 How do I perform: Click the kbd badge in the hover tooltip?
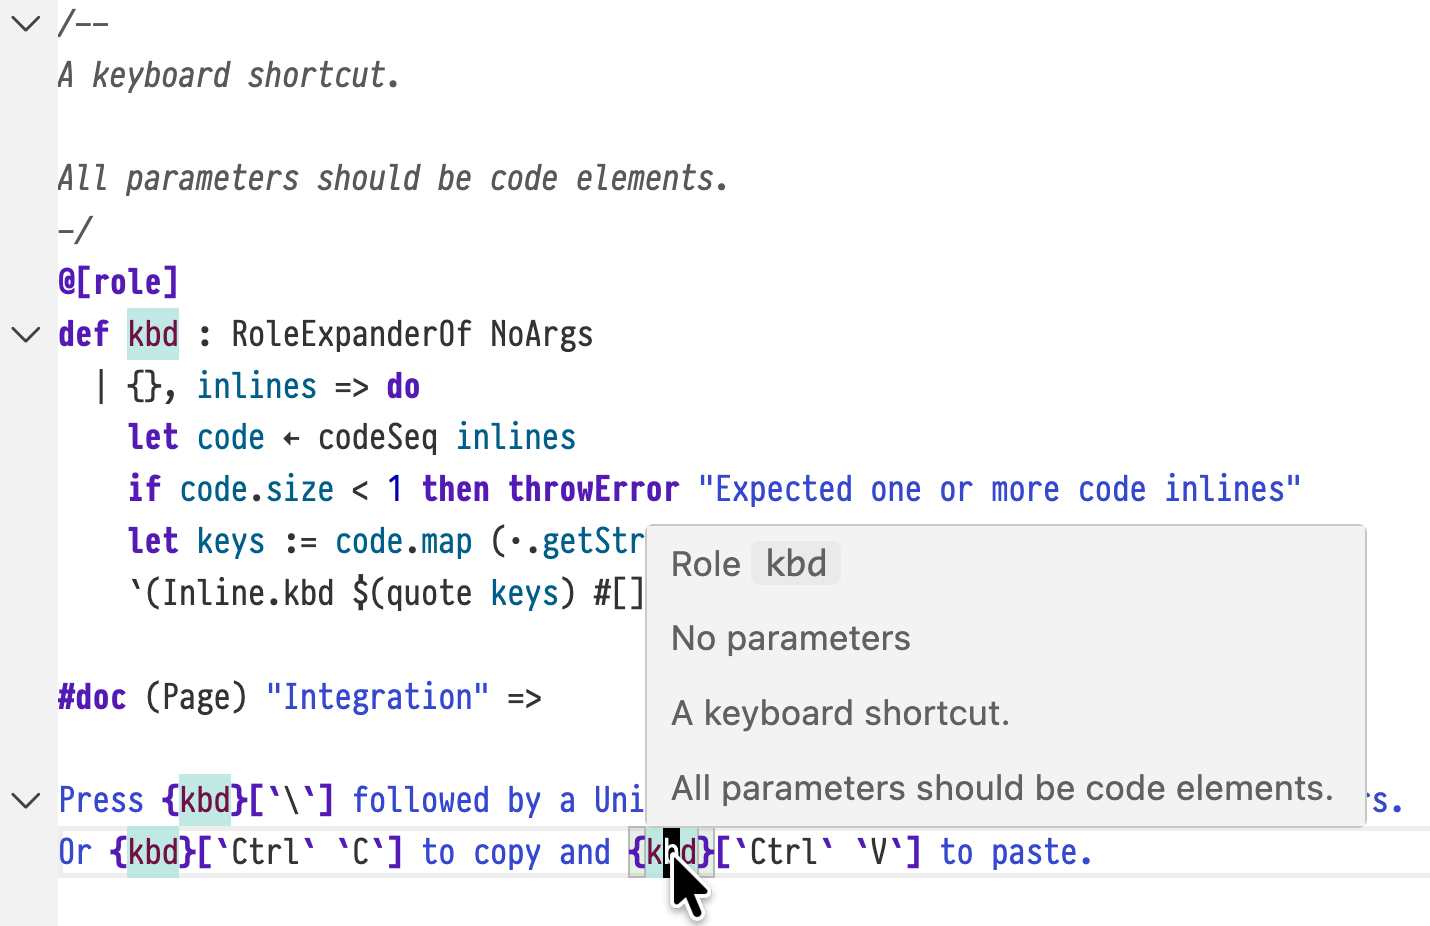pos(795,563)
